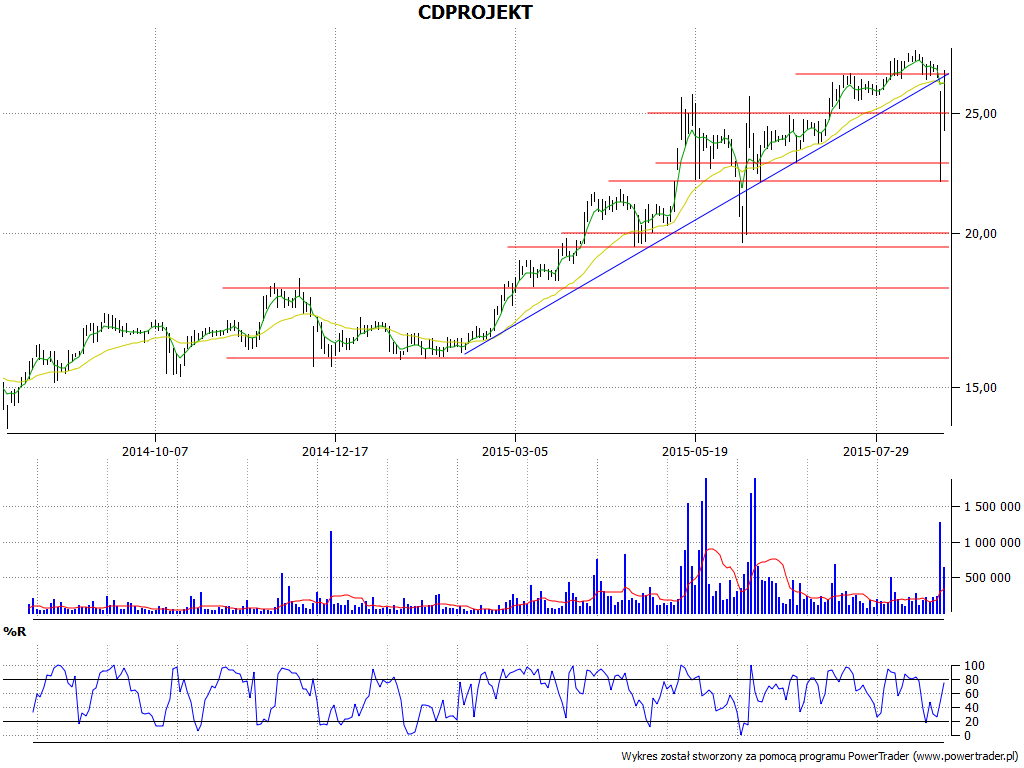Click the 1 000 000 volume axis label

(x=992, y=542)
